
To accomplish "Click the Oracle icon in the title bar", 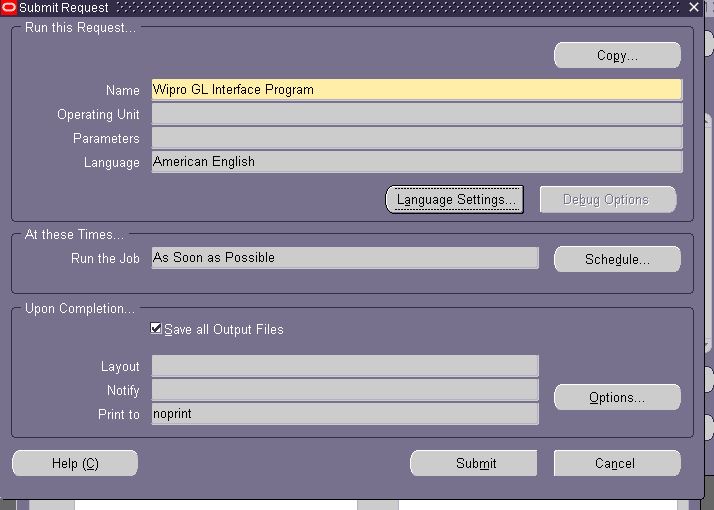I will [x=9, y=7].
